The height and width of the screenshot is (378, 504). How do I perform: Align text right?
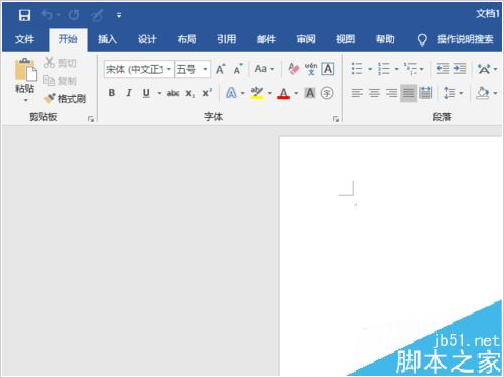point(391,93)
